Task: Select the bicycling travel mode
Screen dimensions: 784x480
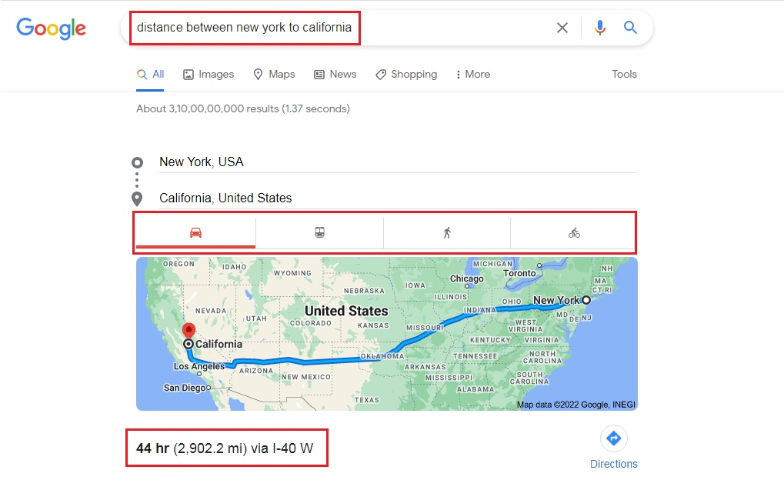Action: (x=574, y=232)
